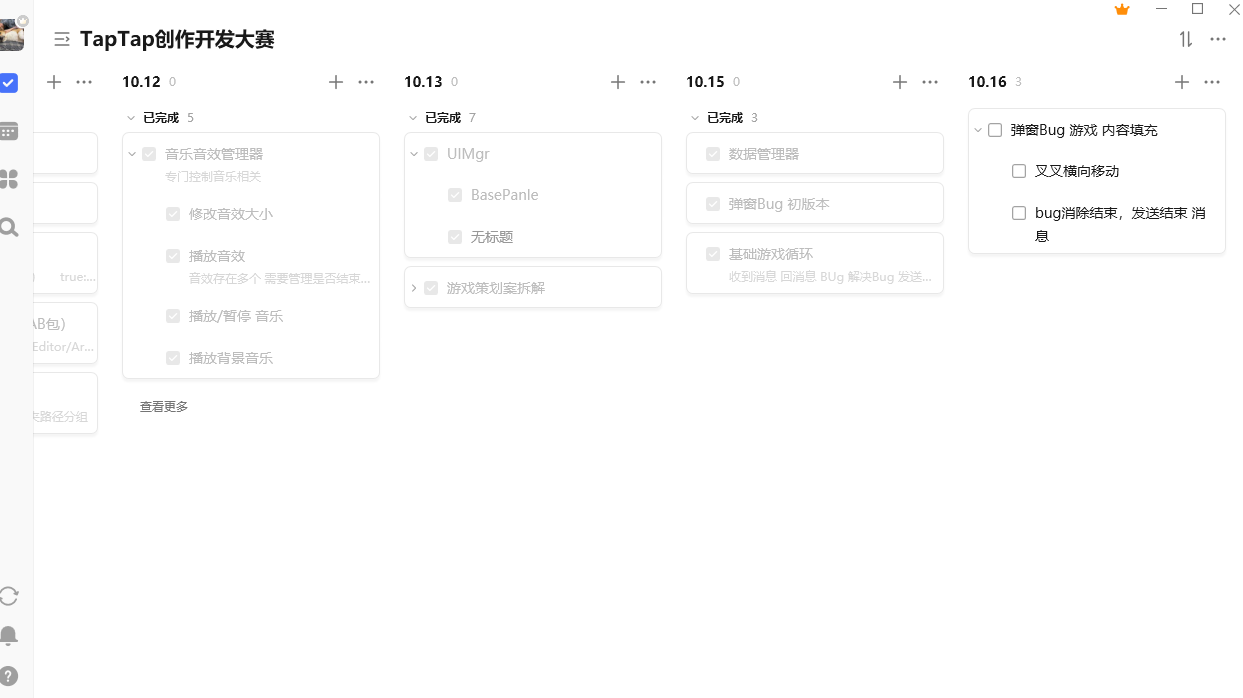
Task: Open the user avatar in the sidebar
Action: [11, 35]
